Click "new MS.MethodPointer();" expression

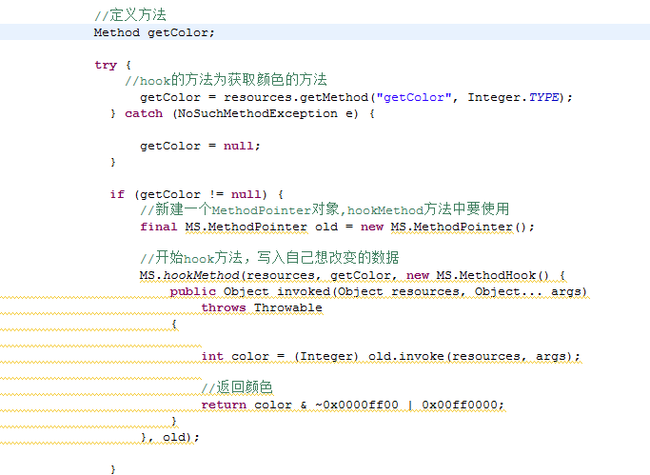tap(447, 227)
